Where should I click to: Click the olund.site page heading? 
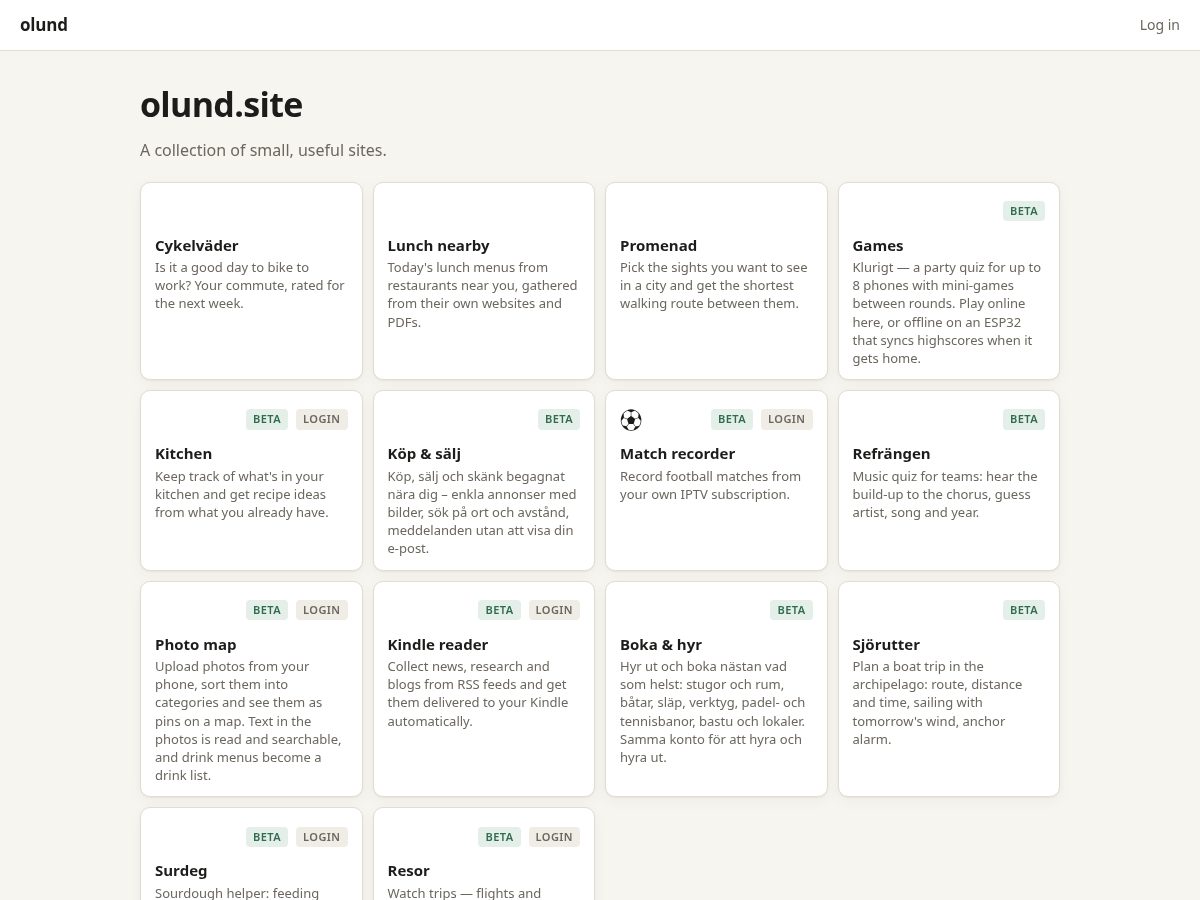click(x=221, y=105)
